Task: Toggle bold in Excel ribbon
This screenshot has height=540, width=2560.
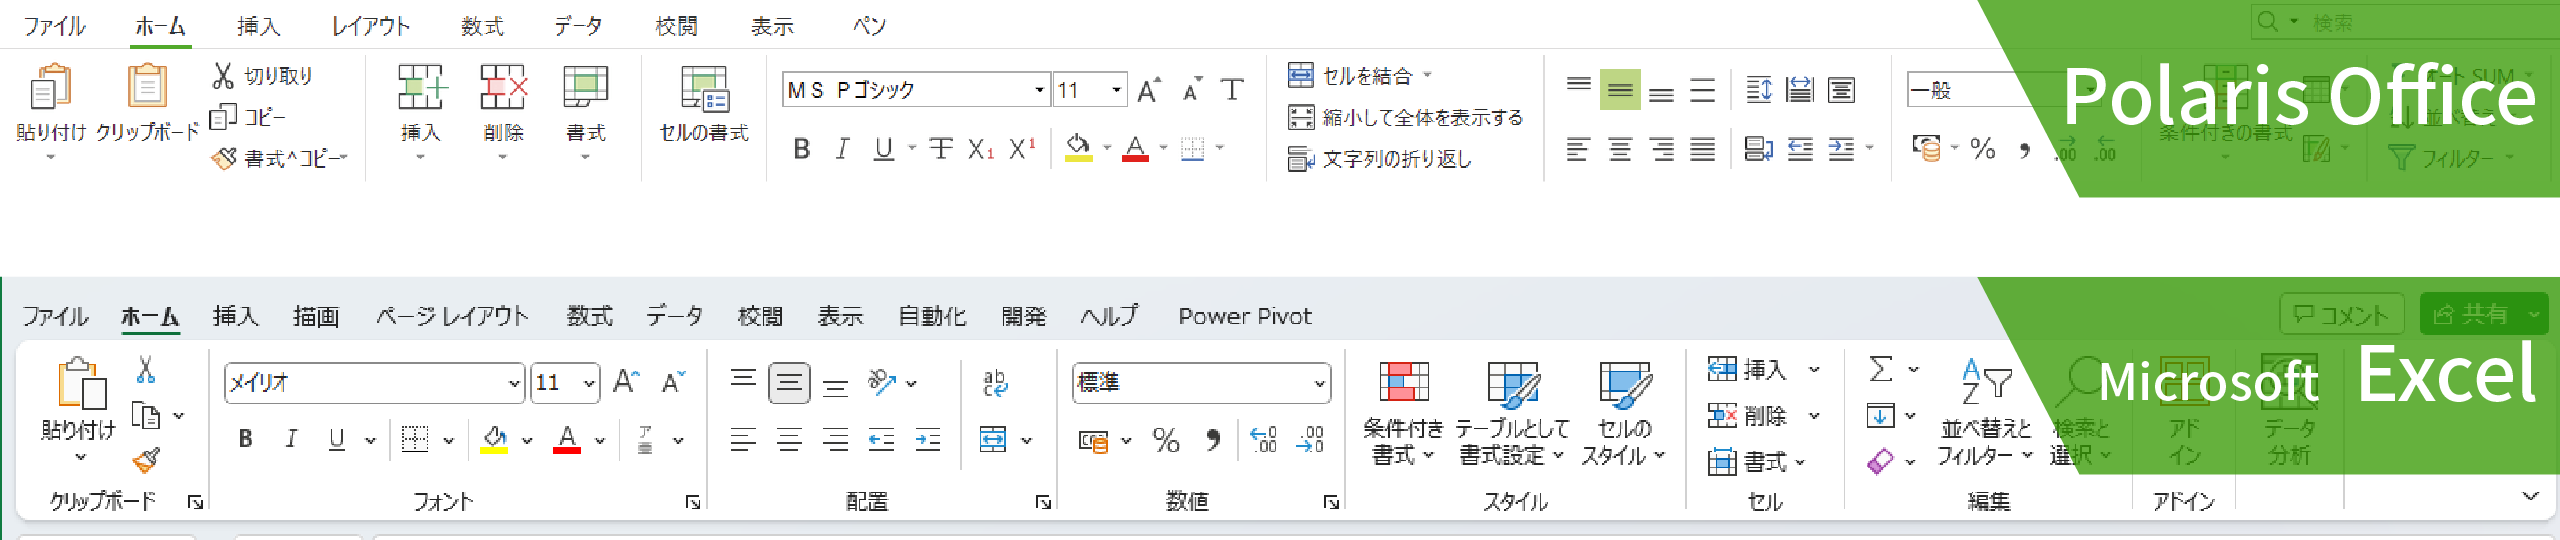Action: pos(246,439)
